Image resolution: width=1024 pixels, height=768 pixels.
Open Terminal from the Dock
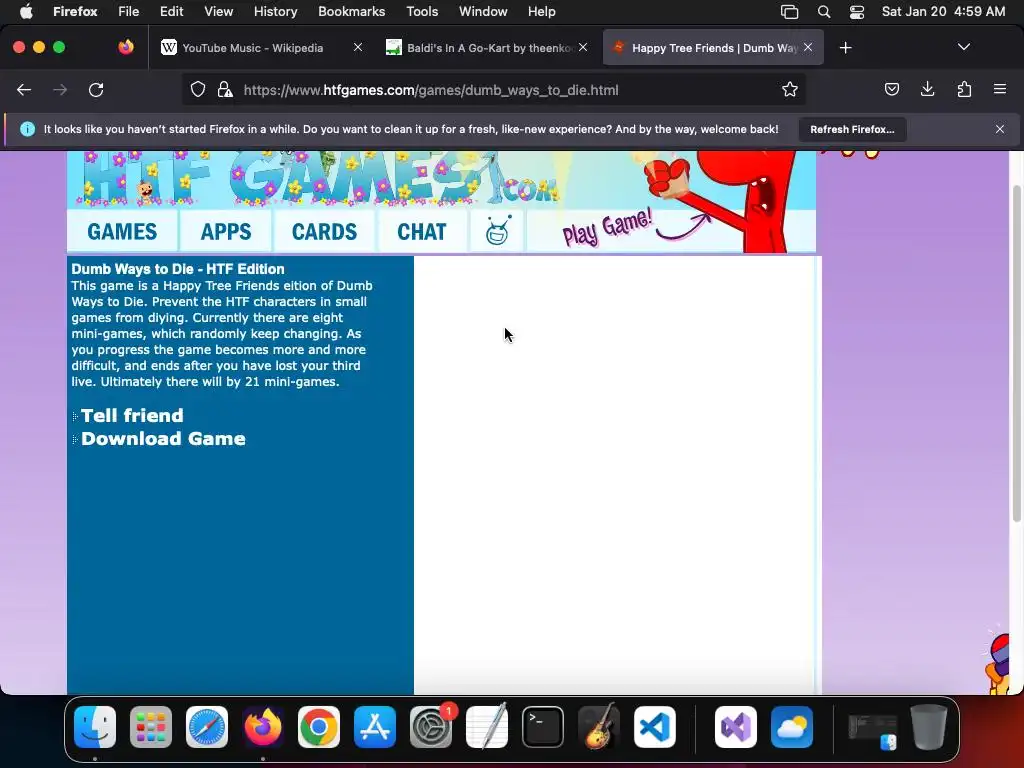[x=543, y=727]
